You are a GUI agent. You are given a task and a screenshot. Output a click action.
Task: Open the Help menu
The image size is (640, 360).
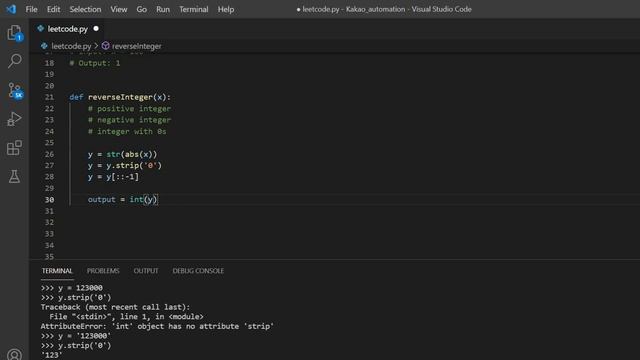coord(226,9)
